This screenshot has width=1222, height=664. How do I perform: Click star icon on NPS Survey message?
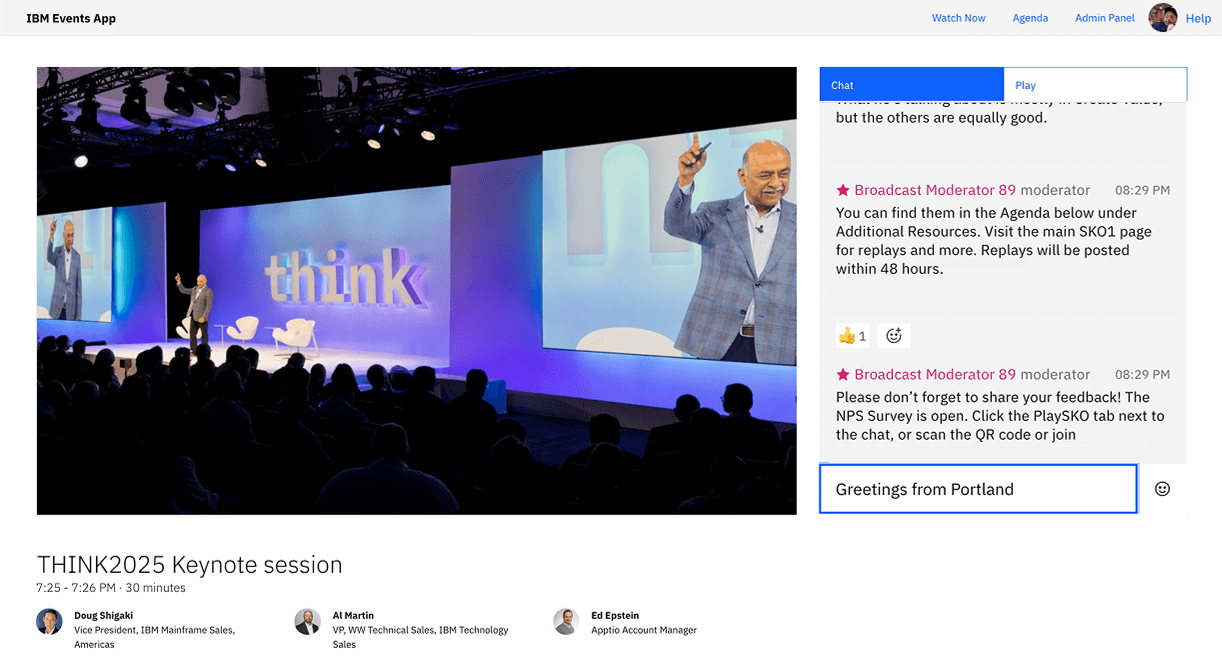point(843,375)
